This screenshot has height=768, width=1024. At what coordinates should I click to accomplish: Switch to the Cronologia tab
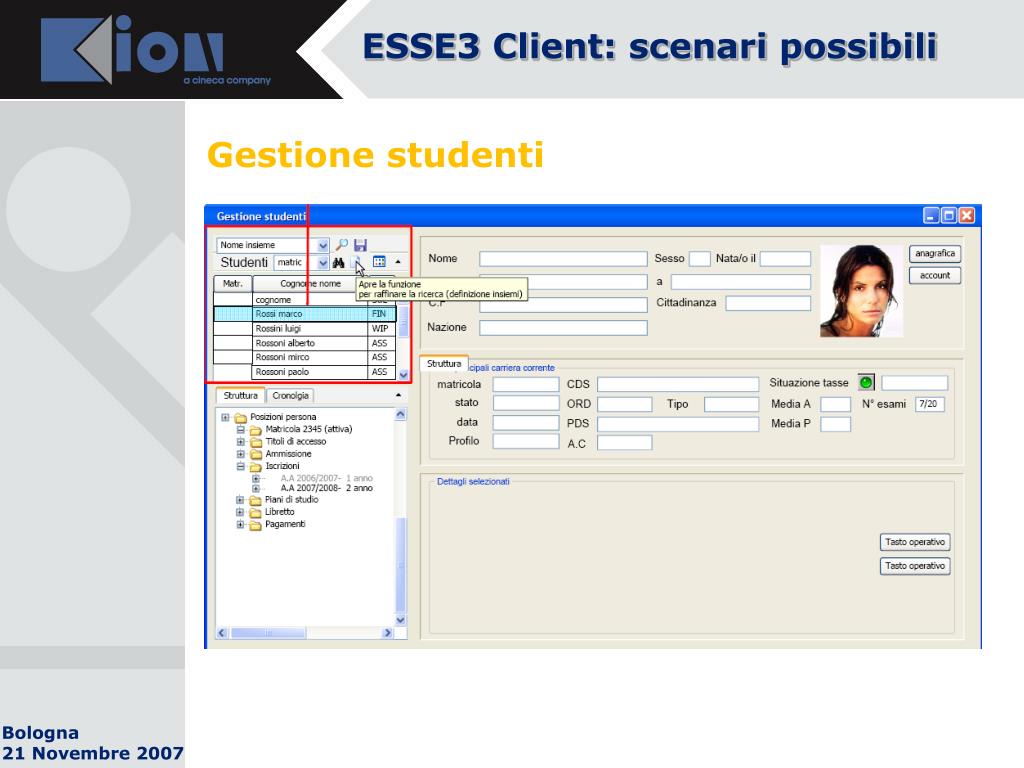(x=291, y=396)
